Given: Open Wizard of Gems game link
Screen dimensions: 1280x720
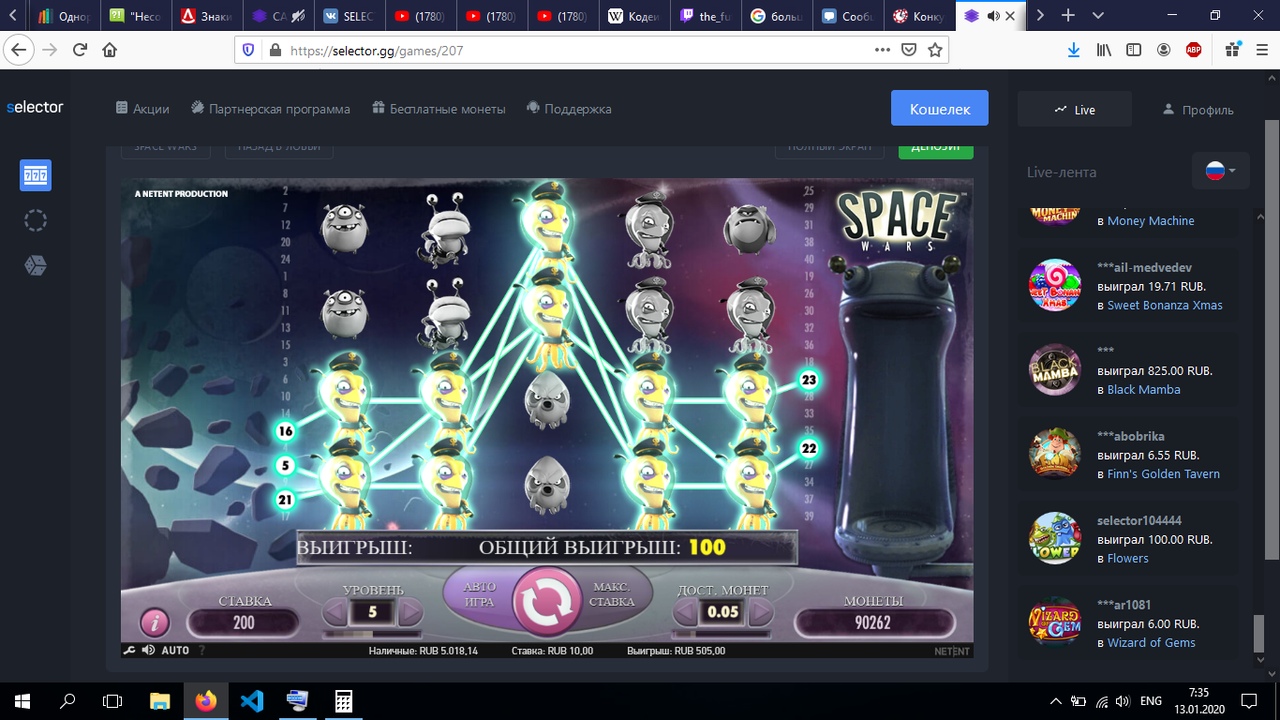Looking at the screenshot, I should tap(1151, 643).
